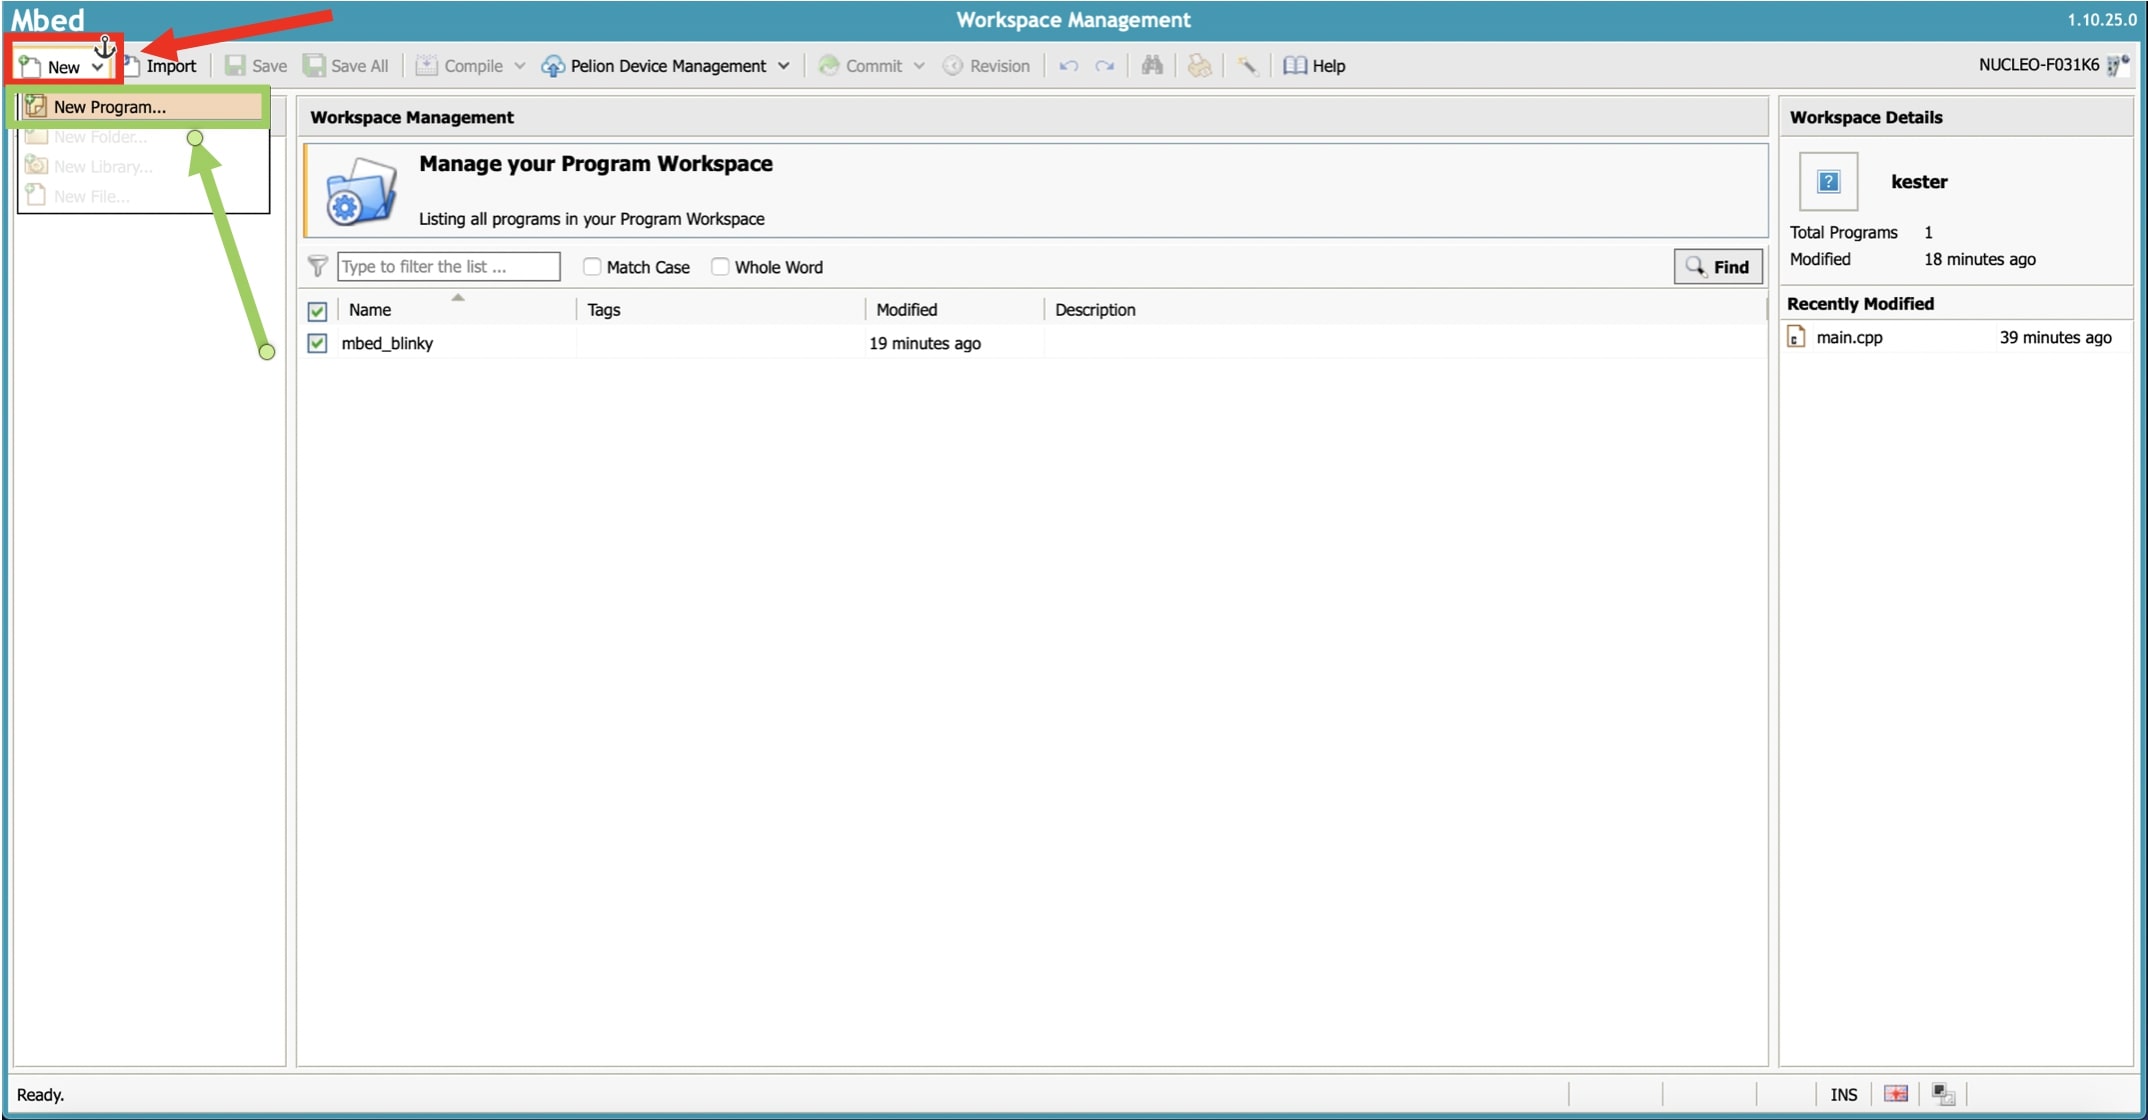The width and height of the screenshot is (2148, 1120).
Task: Open the main.cpp file icon in Recently Modified
Action: click(1796, 337)
